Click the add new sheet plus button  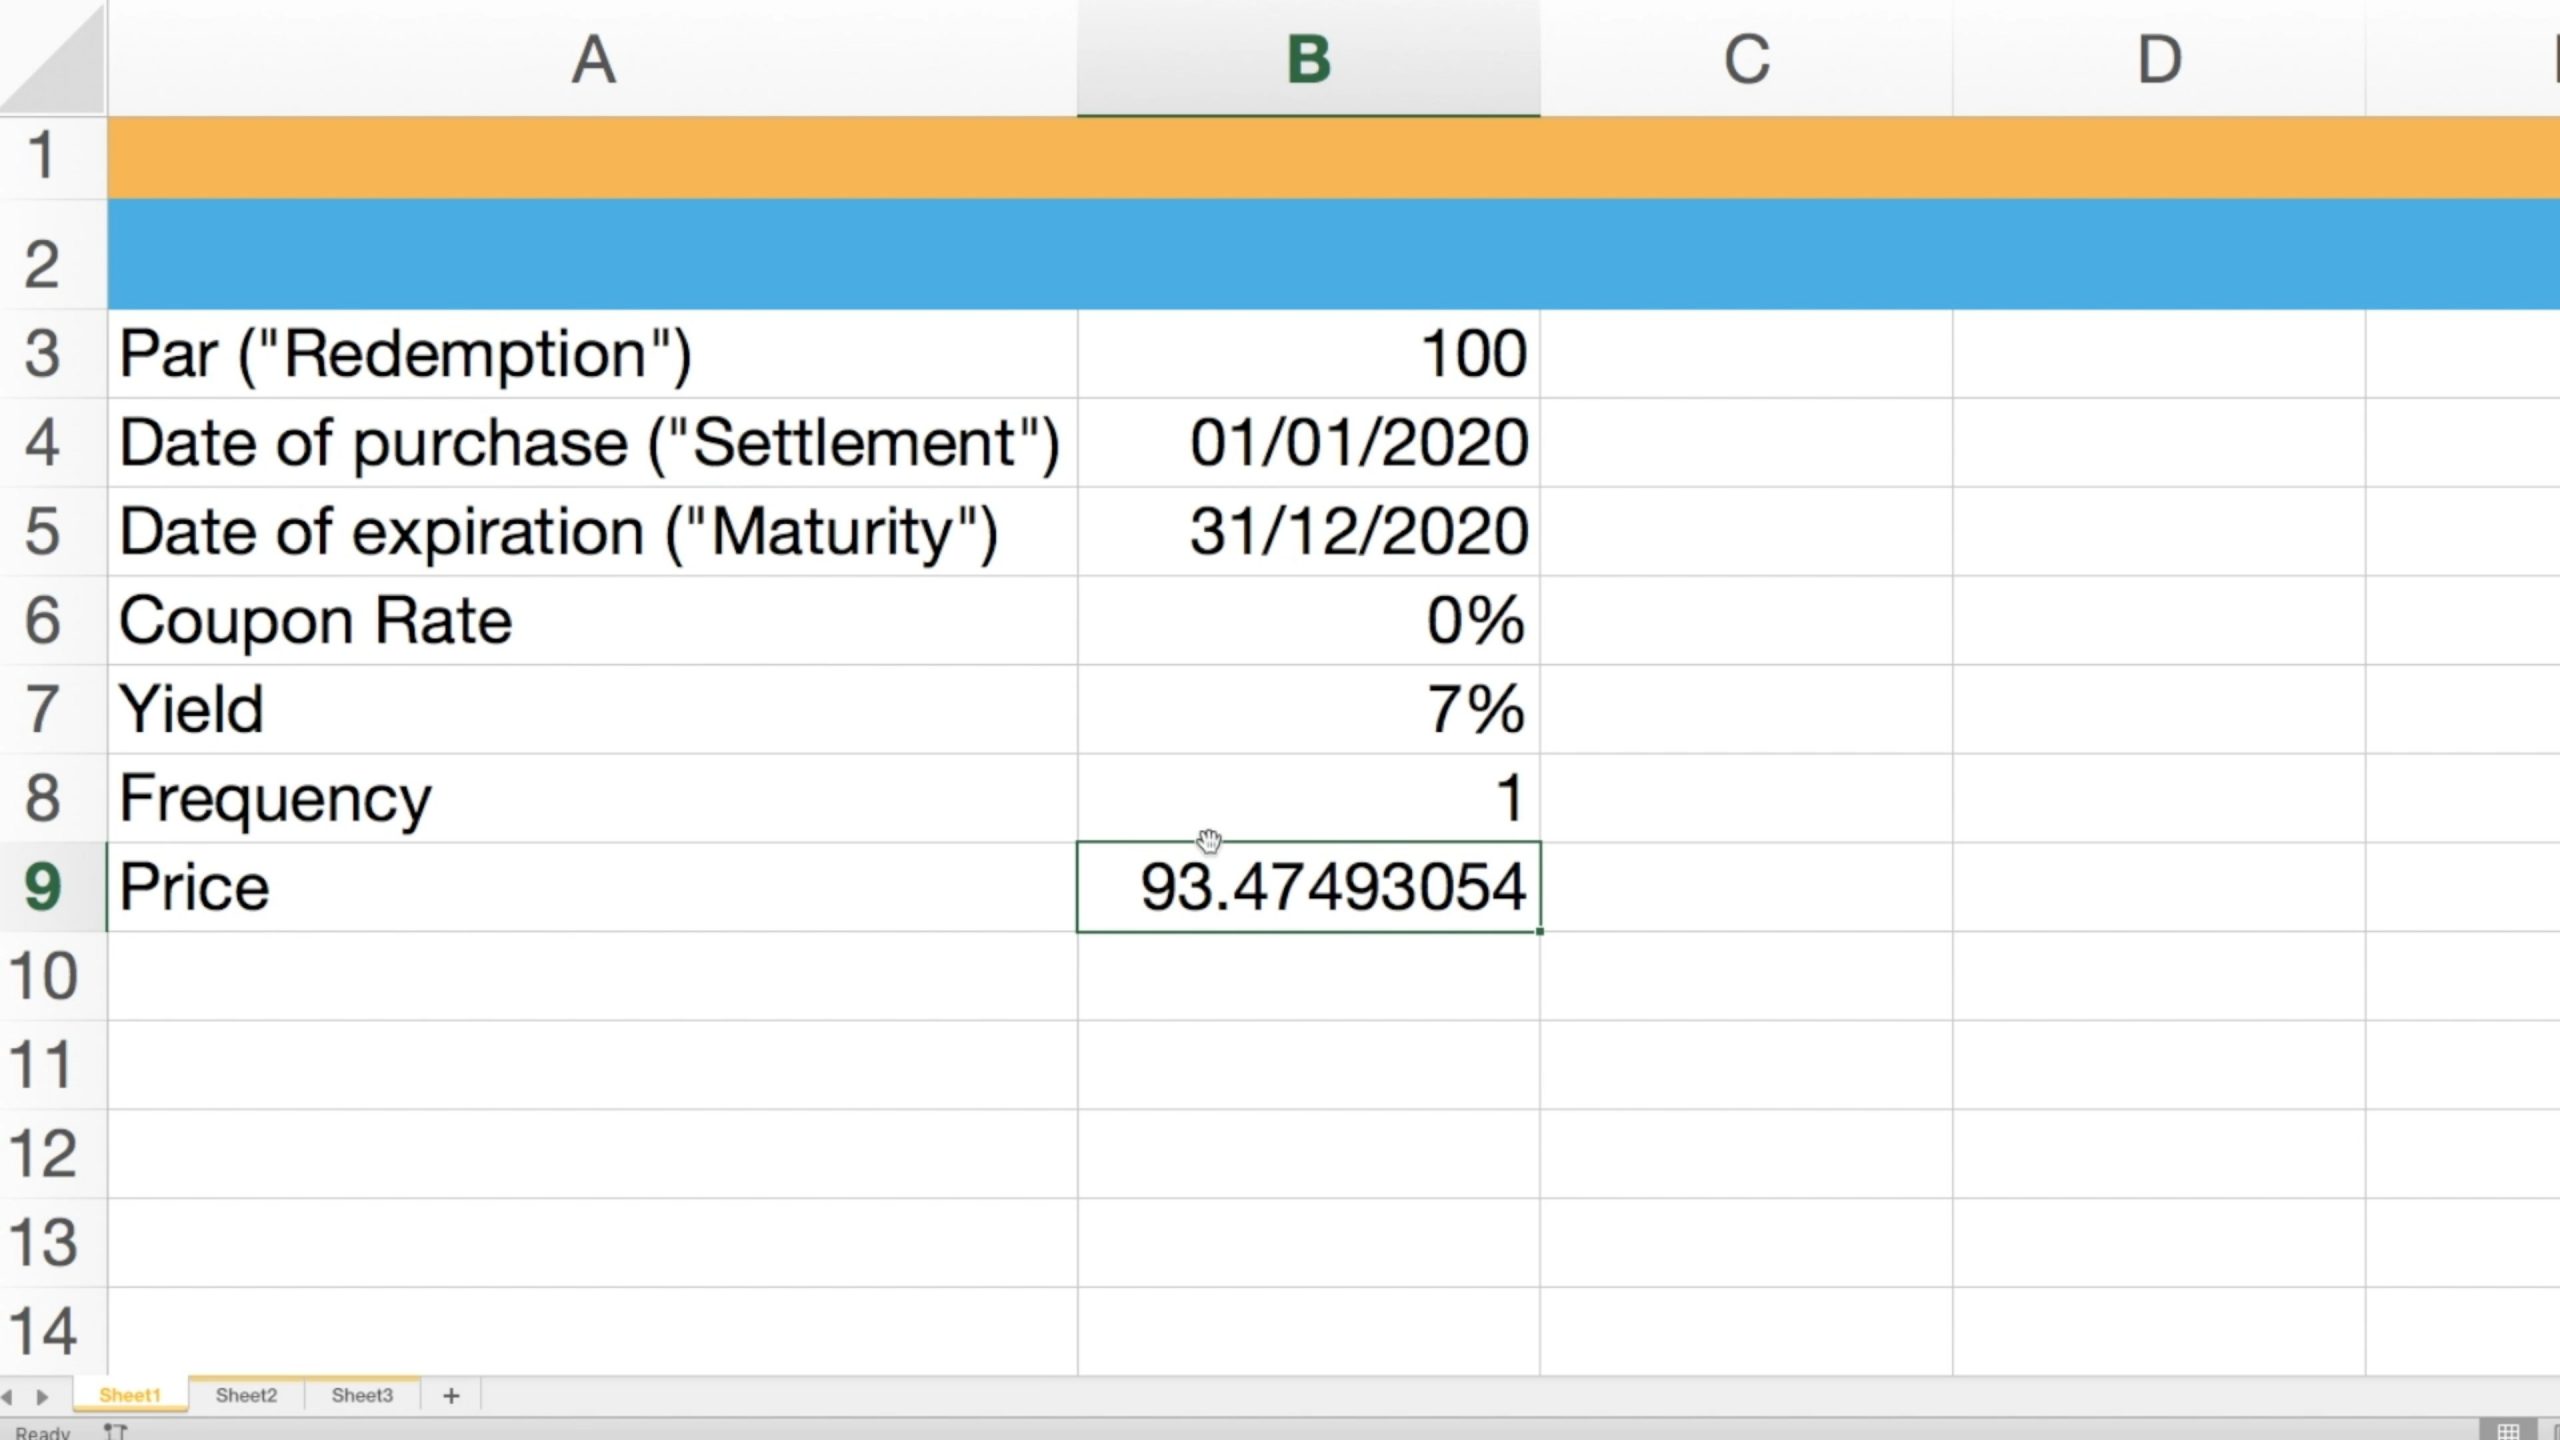pos(451,1395)
